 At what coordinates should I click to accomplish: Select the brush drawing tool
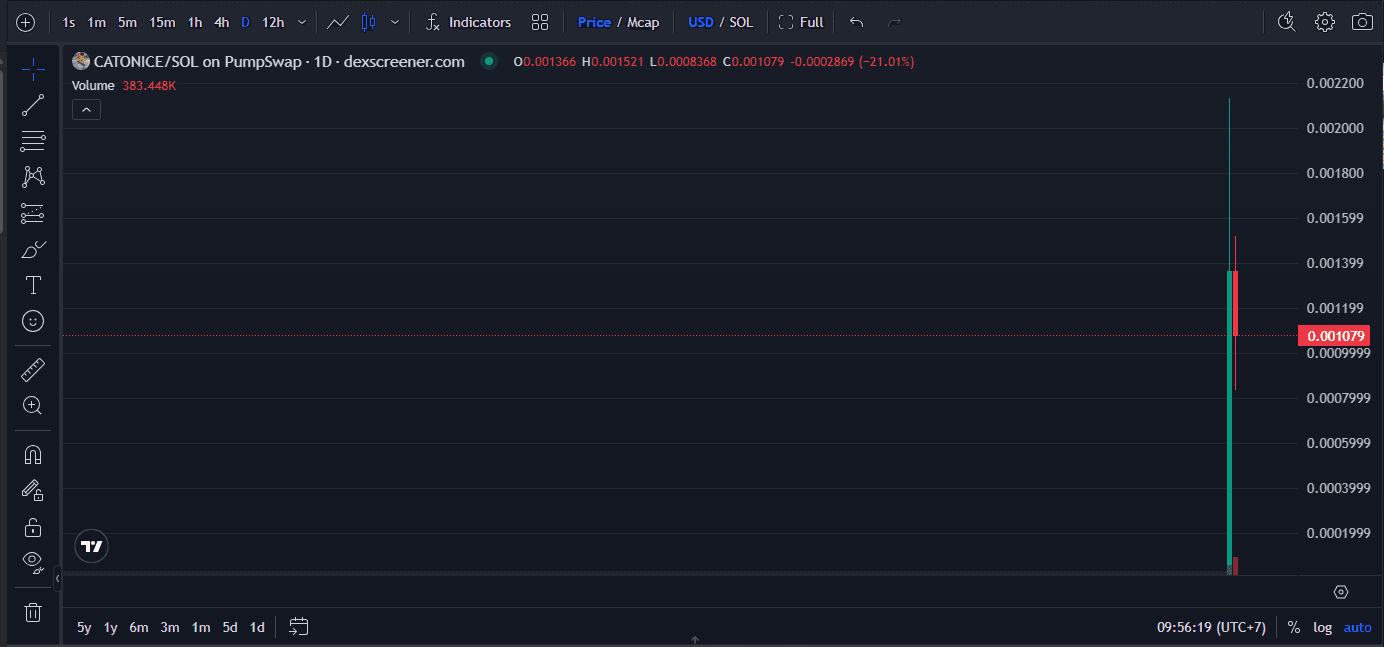coord(33,249)
